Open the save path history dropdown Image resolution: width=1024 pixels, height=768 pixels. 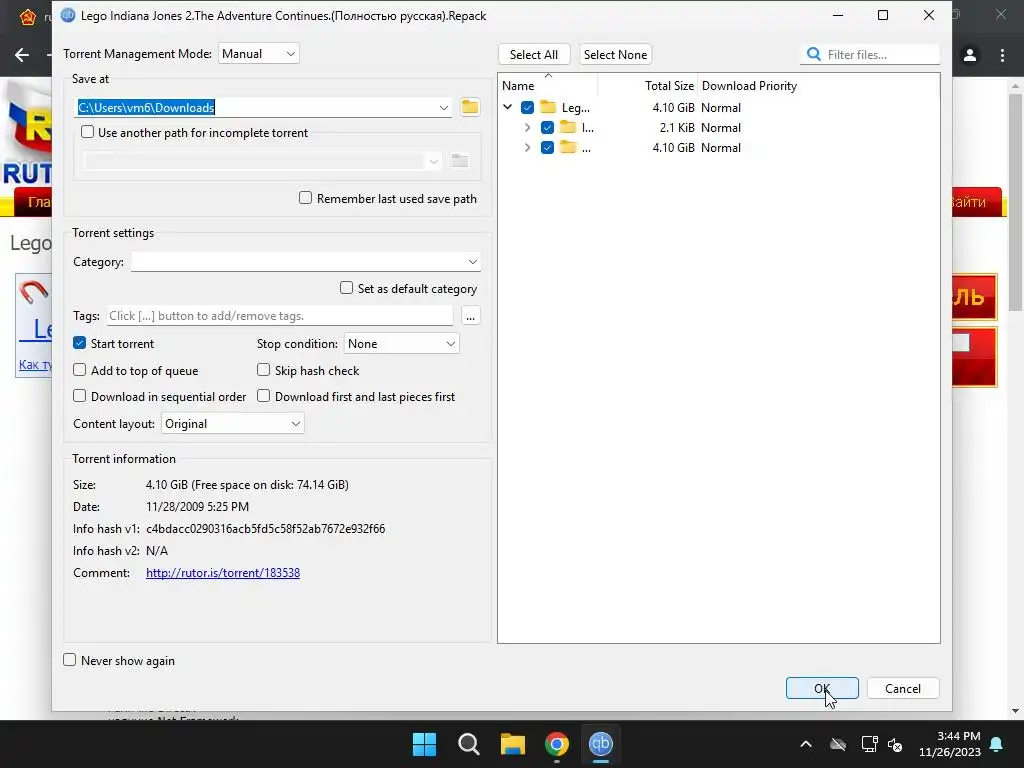coord(443,107)
